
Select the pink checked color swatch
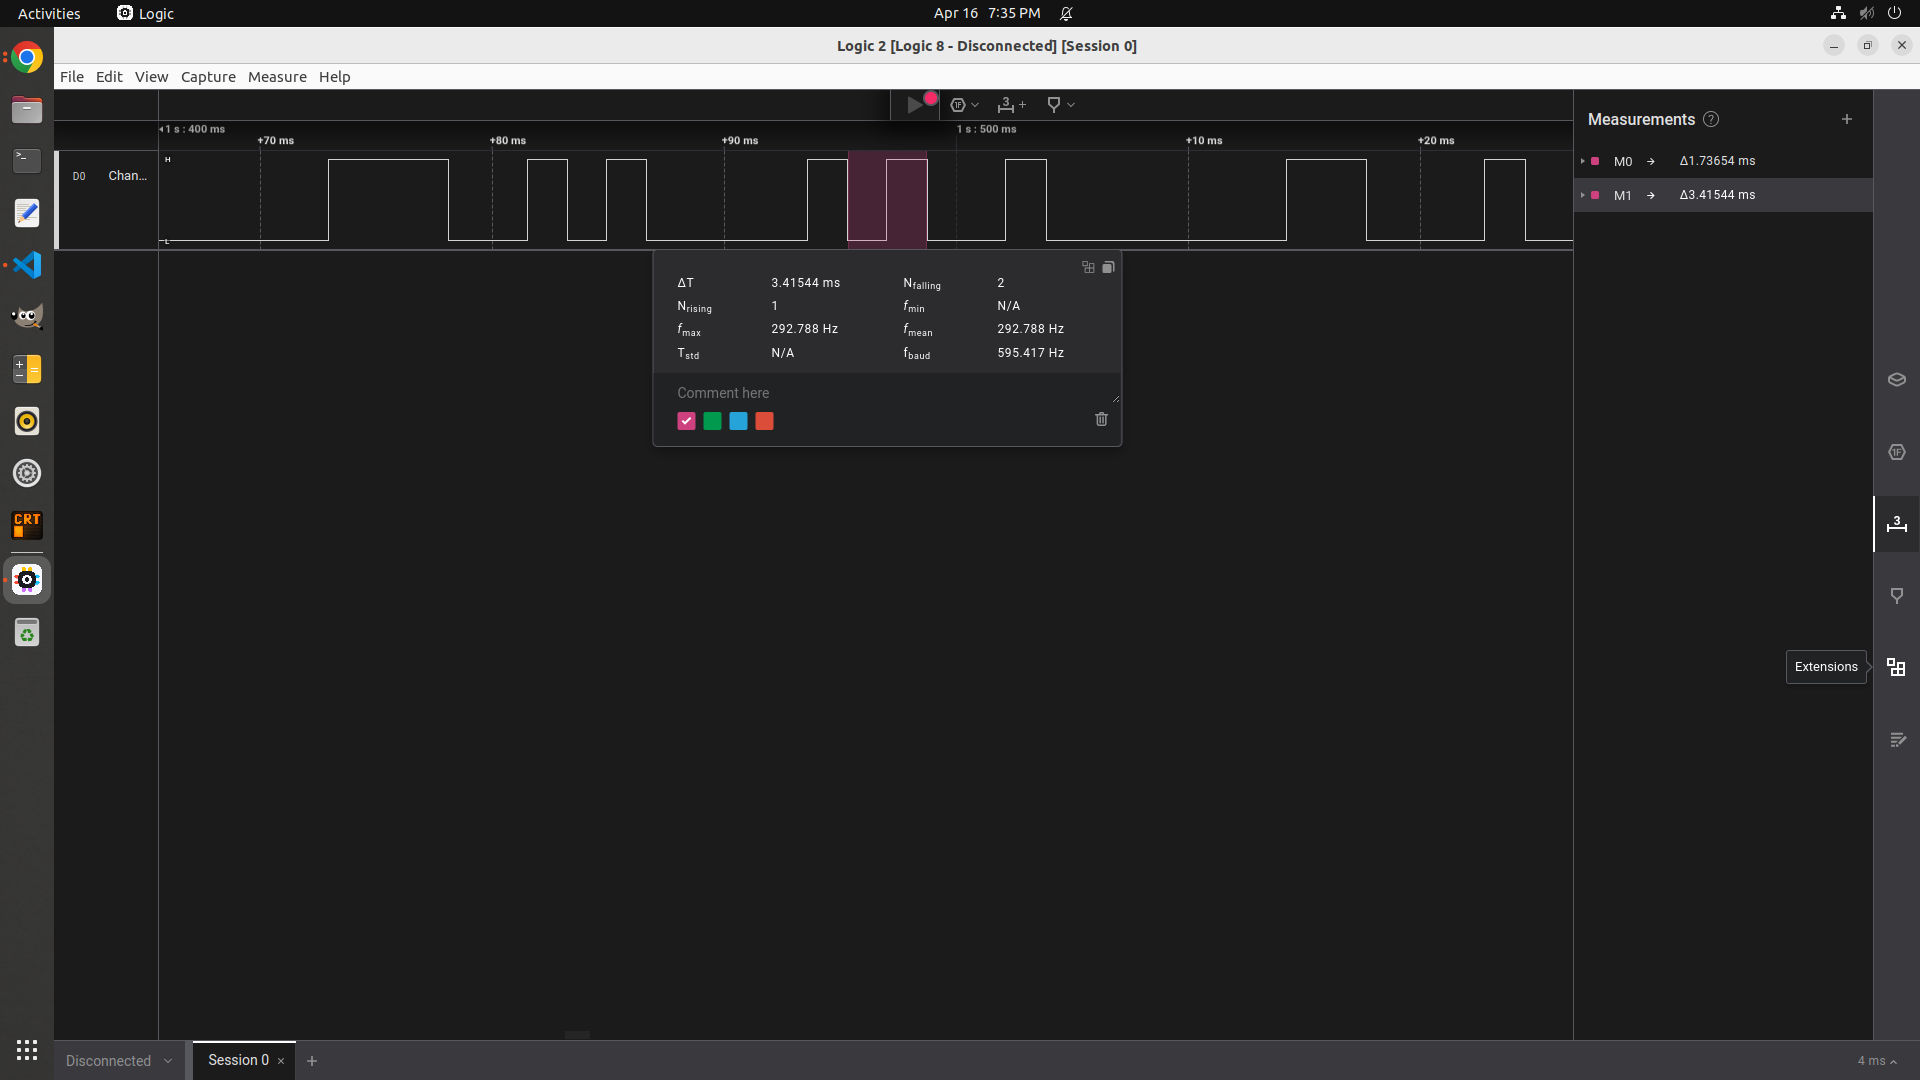tap(686, 421)
